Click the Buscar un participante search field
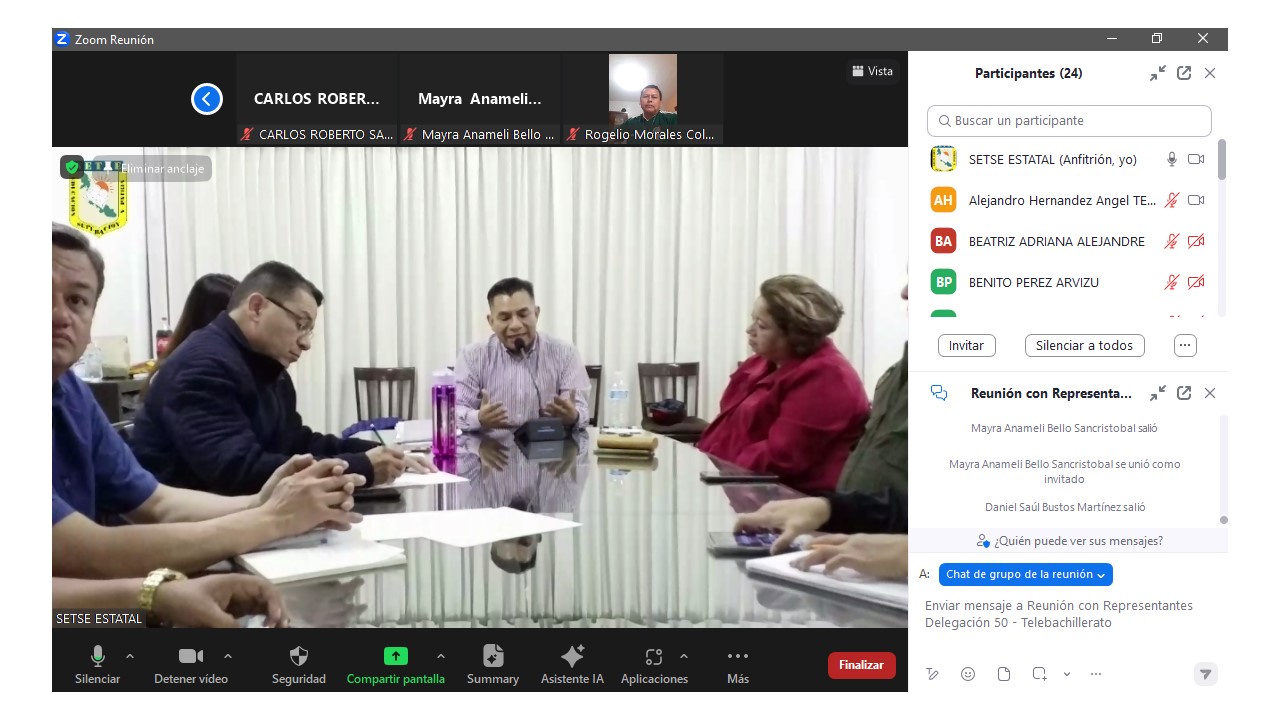 click(x=1069, y=121)
